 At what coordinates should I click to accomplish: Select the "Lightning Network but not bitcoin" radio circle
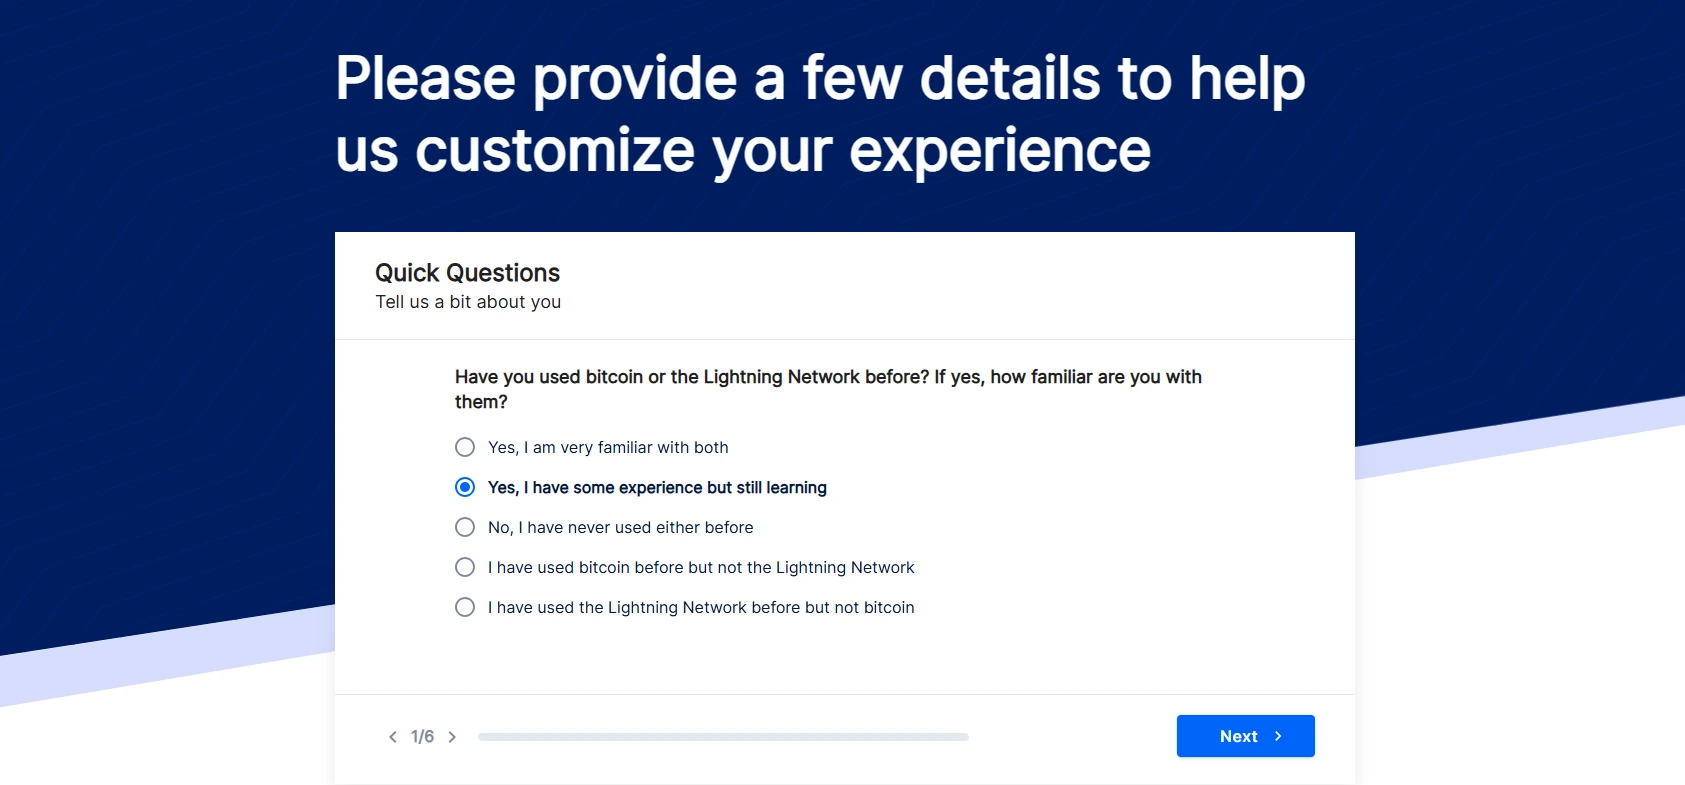(465, 607)
